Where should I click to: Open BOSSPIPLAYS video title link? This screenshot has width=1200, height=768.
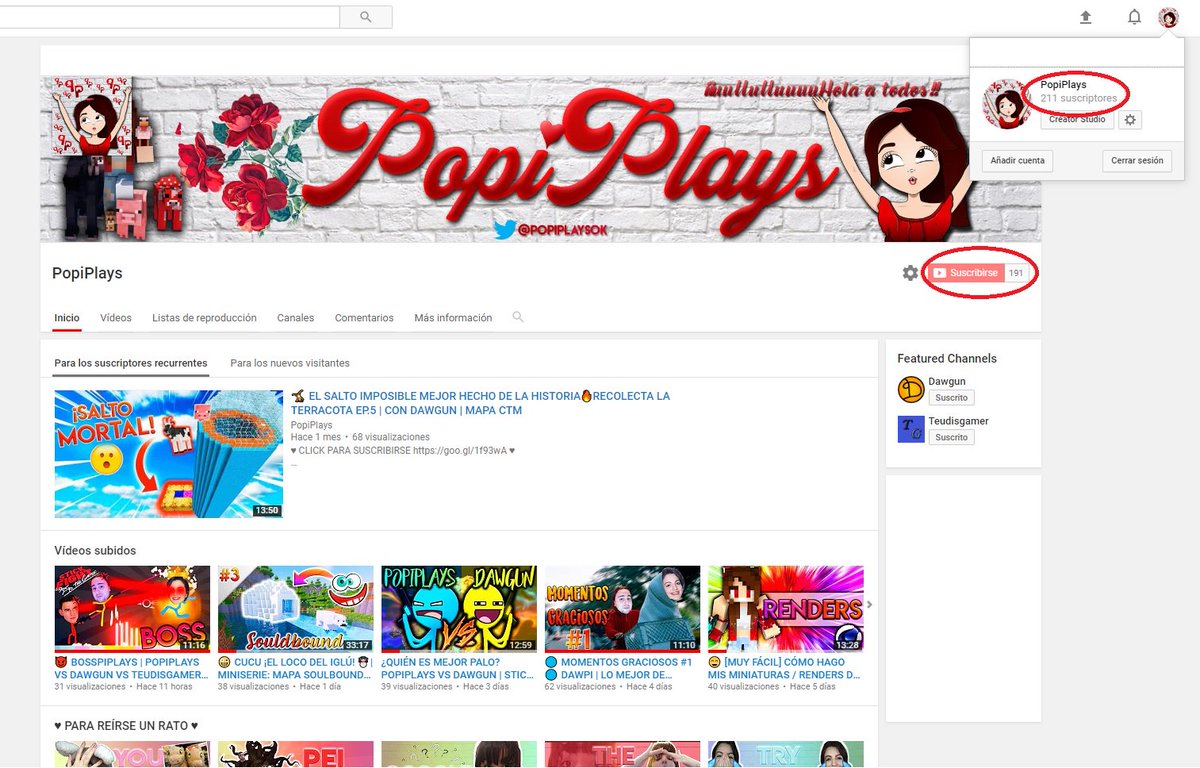(131, 668)
